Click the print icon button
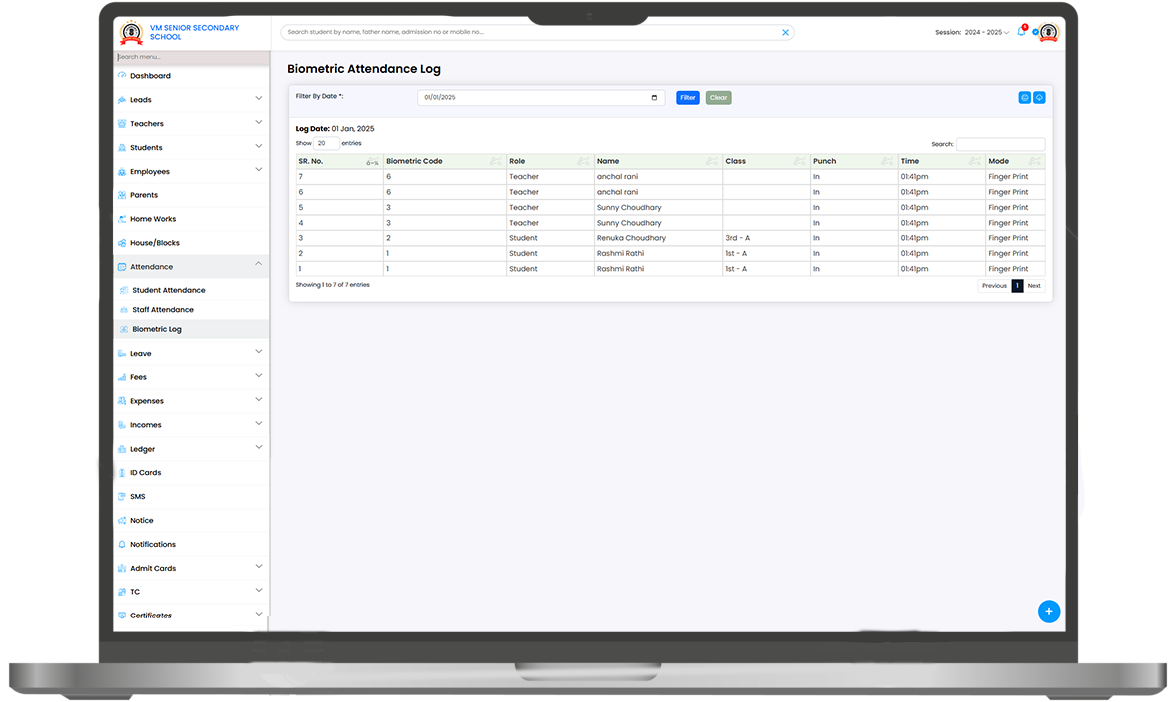Screen dimensions: 1175x702 (1024, 97)
